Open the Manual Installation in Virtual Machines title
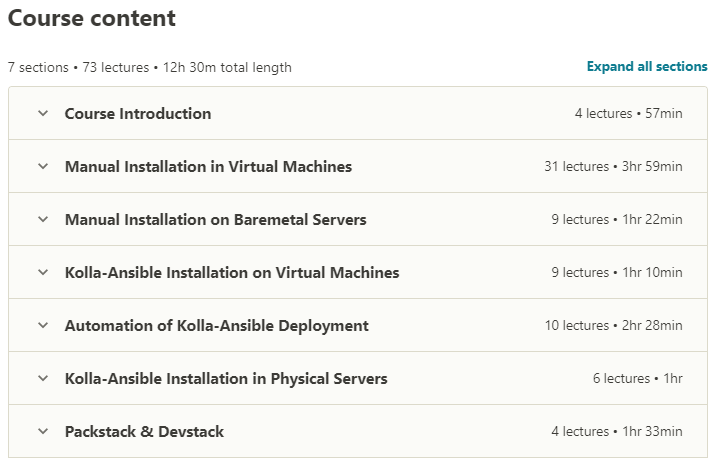The height and width of the screenshot is (464, 715). [x=208, y=167]
